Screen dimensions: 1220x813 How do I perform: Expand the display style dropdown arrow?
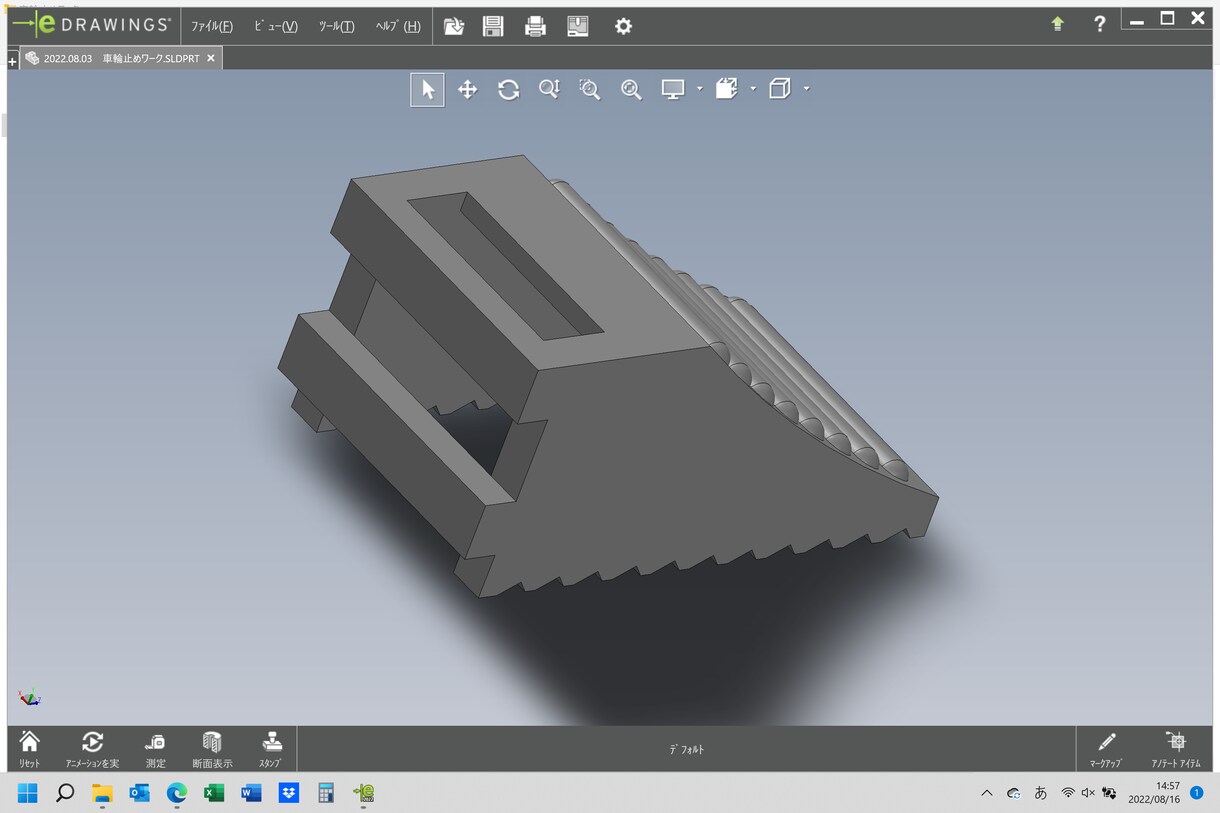coord(753,89)
